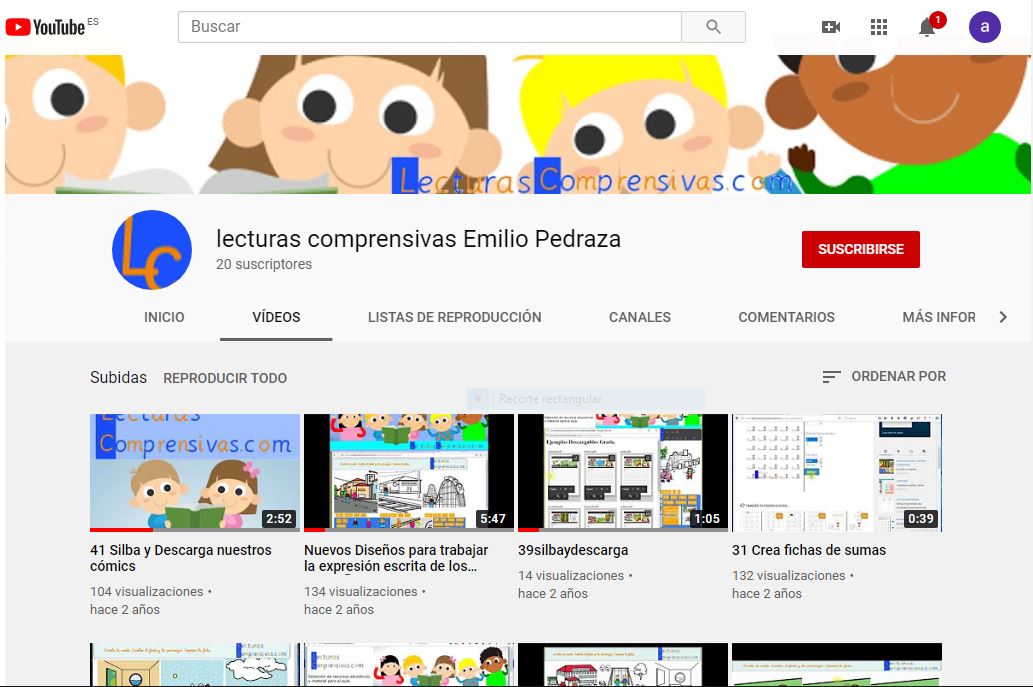Open the notifications bell

tap(928, 27)
